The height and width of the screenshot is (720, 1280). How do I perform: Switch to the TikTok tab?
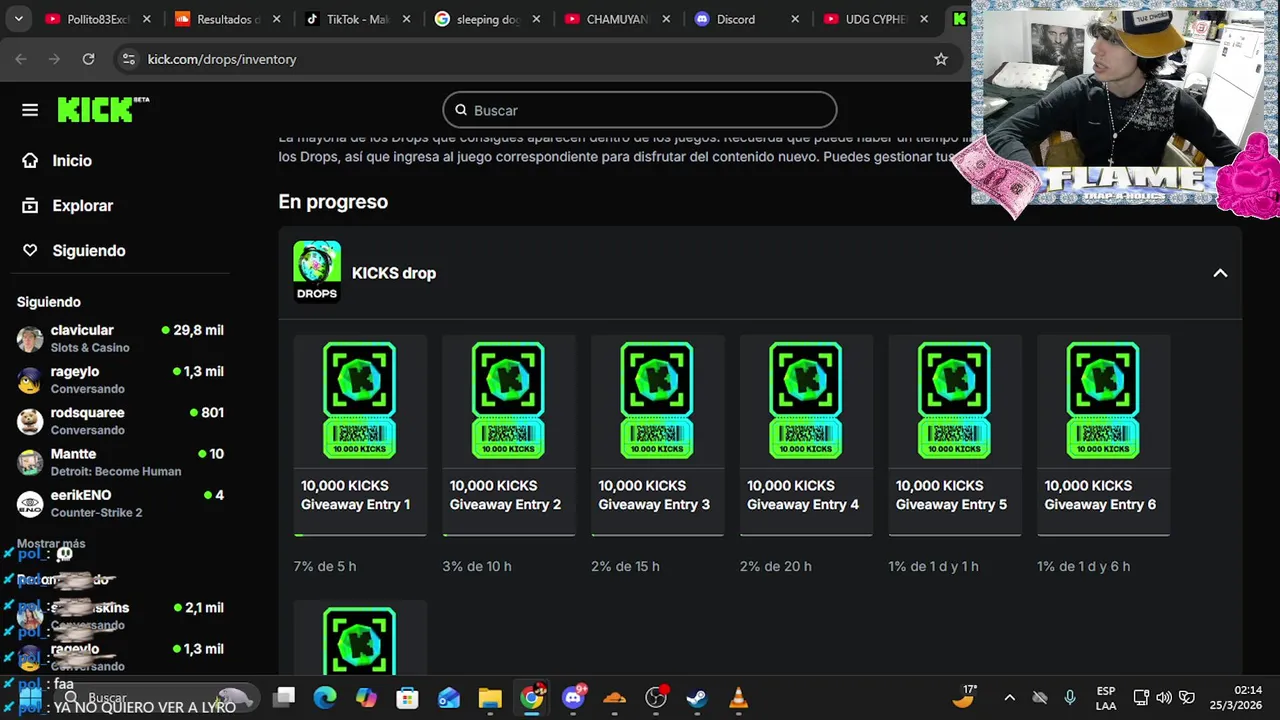[x=357, y=19]
